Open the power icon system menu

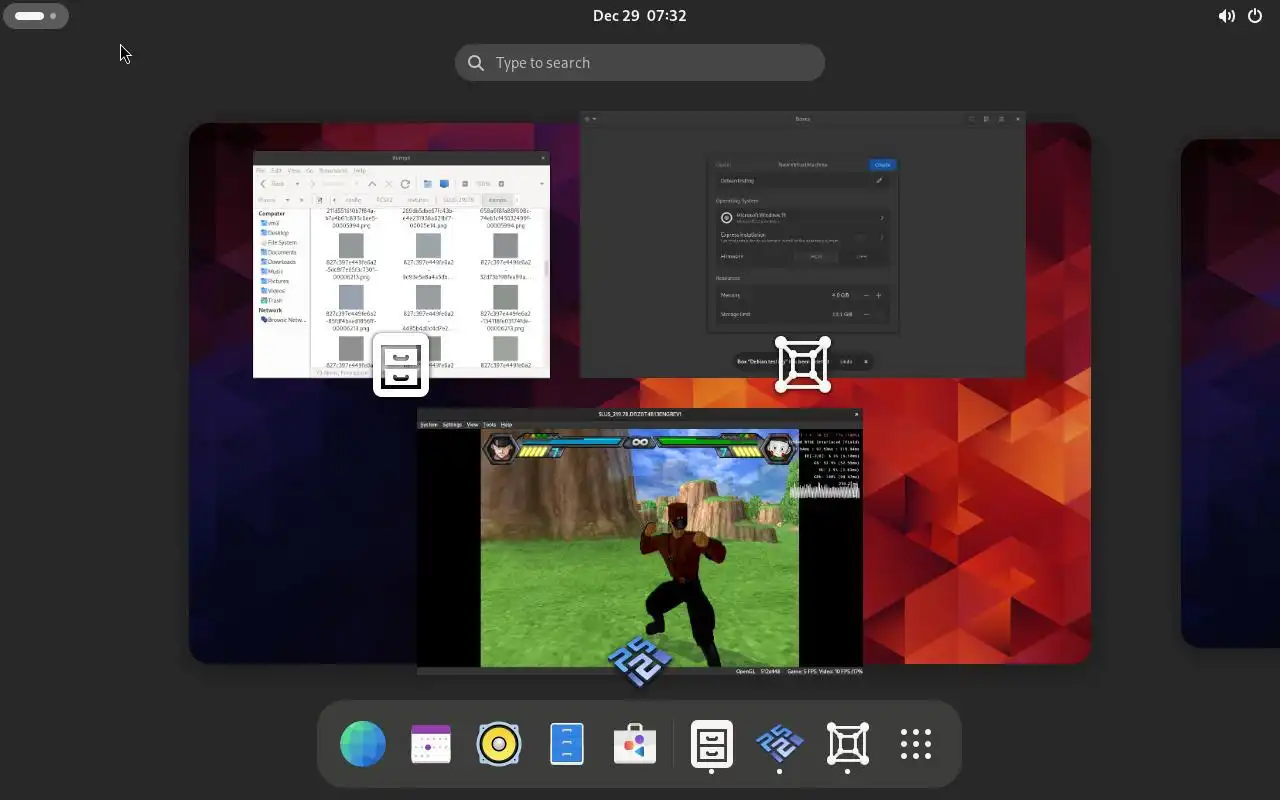[1255, 16]
